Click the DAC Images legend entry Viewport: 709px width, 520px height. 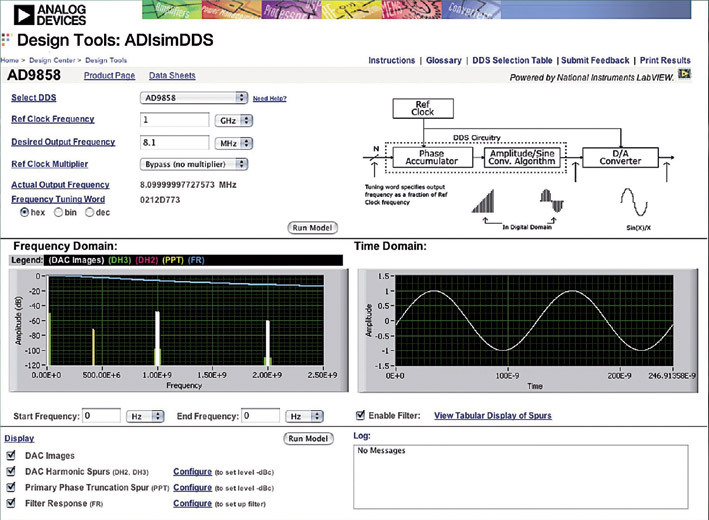76,260
